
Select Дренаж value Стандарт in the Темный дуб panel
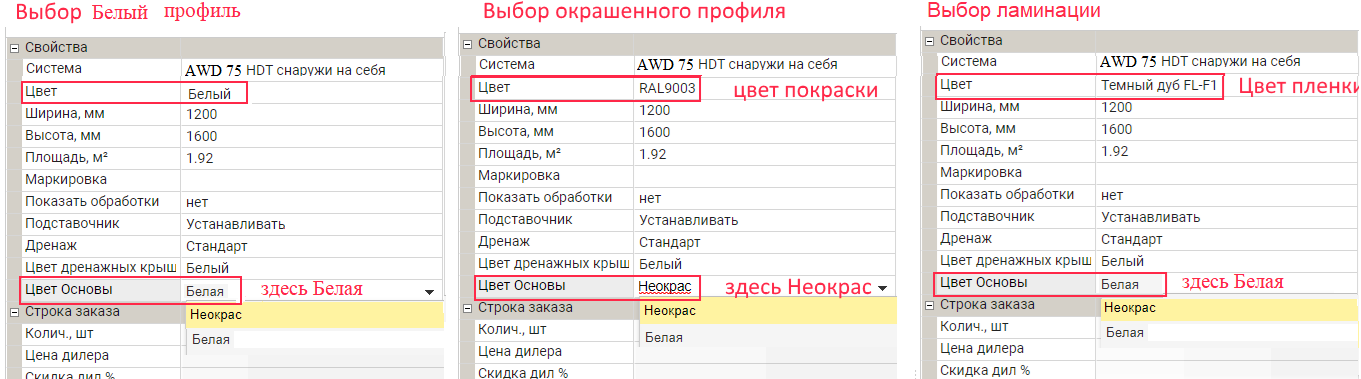[1132, 239]
